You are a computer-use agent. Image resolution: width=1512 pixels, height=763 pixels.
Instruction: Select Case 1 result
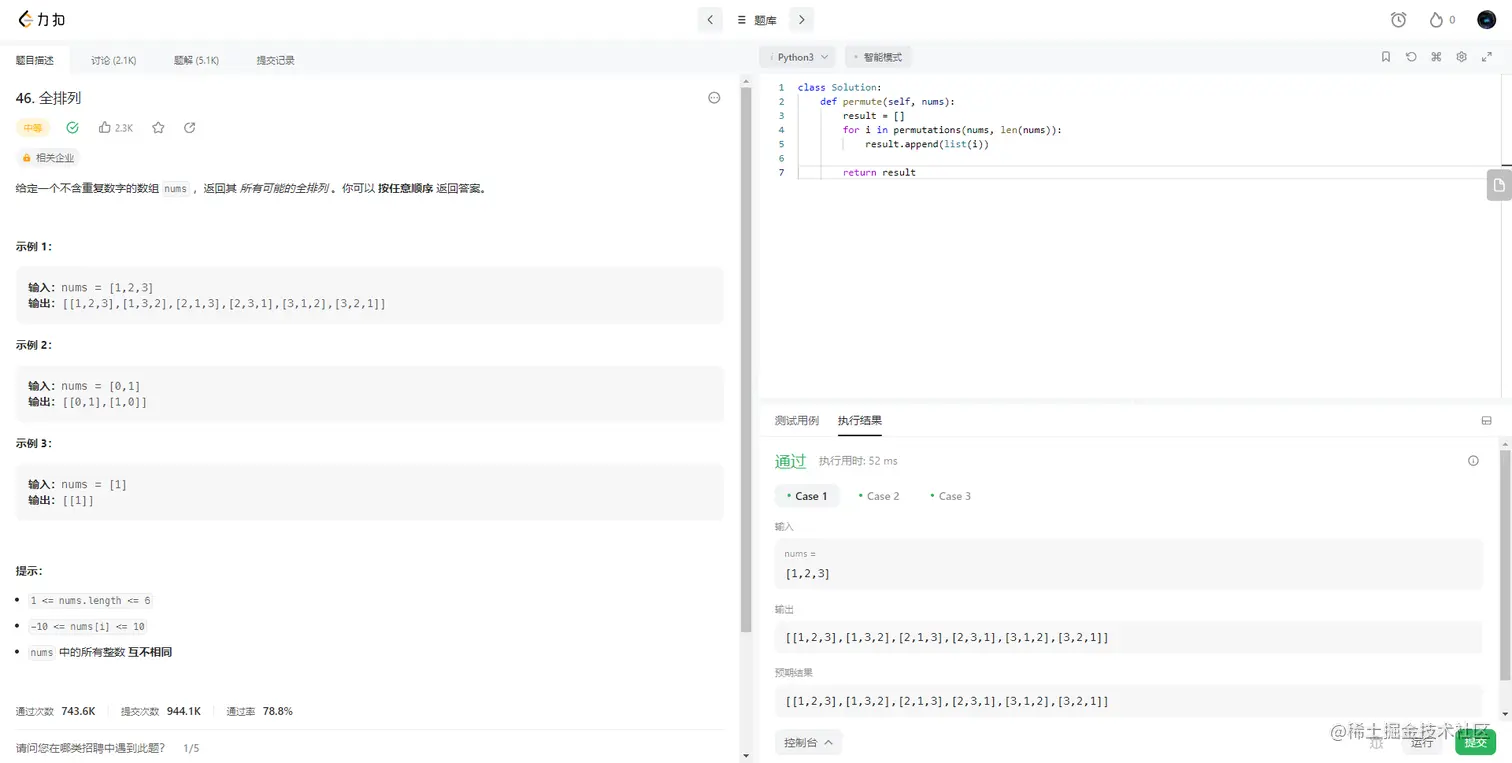[x=807, y=496]
